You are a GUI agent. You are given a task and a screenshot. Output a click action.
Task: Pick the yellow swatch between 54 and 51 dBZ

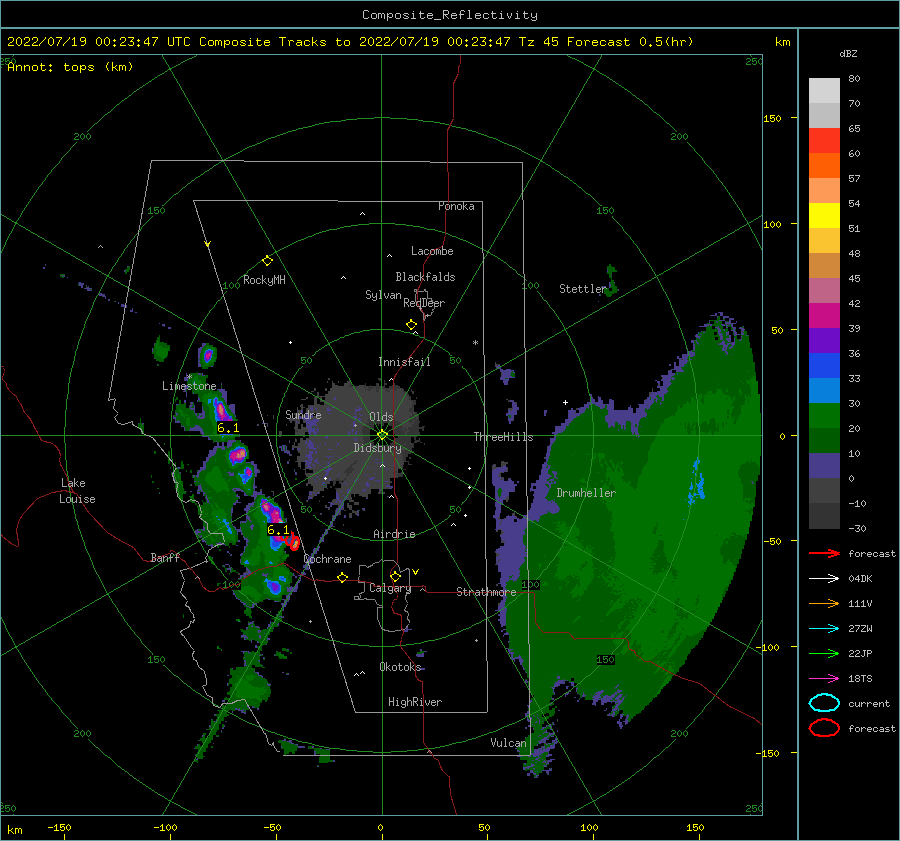coord(824,216)
